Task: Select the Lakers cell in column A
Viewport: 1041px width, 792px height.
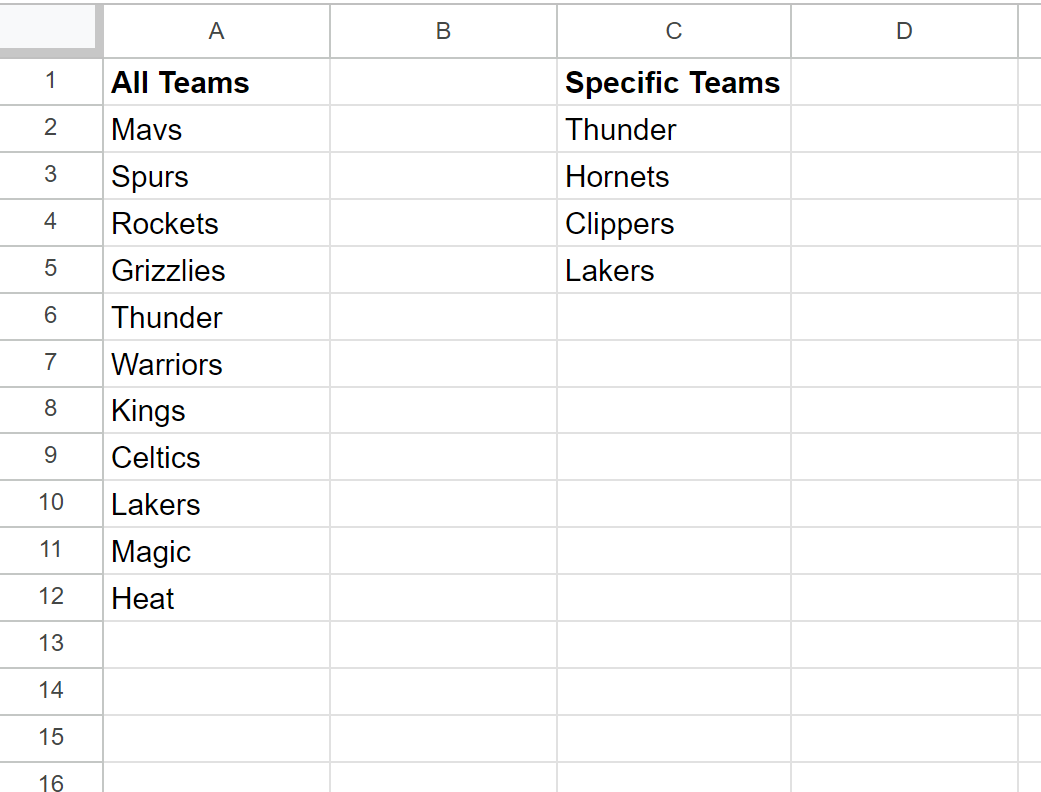Action: click(216, 504)
